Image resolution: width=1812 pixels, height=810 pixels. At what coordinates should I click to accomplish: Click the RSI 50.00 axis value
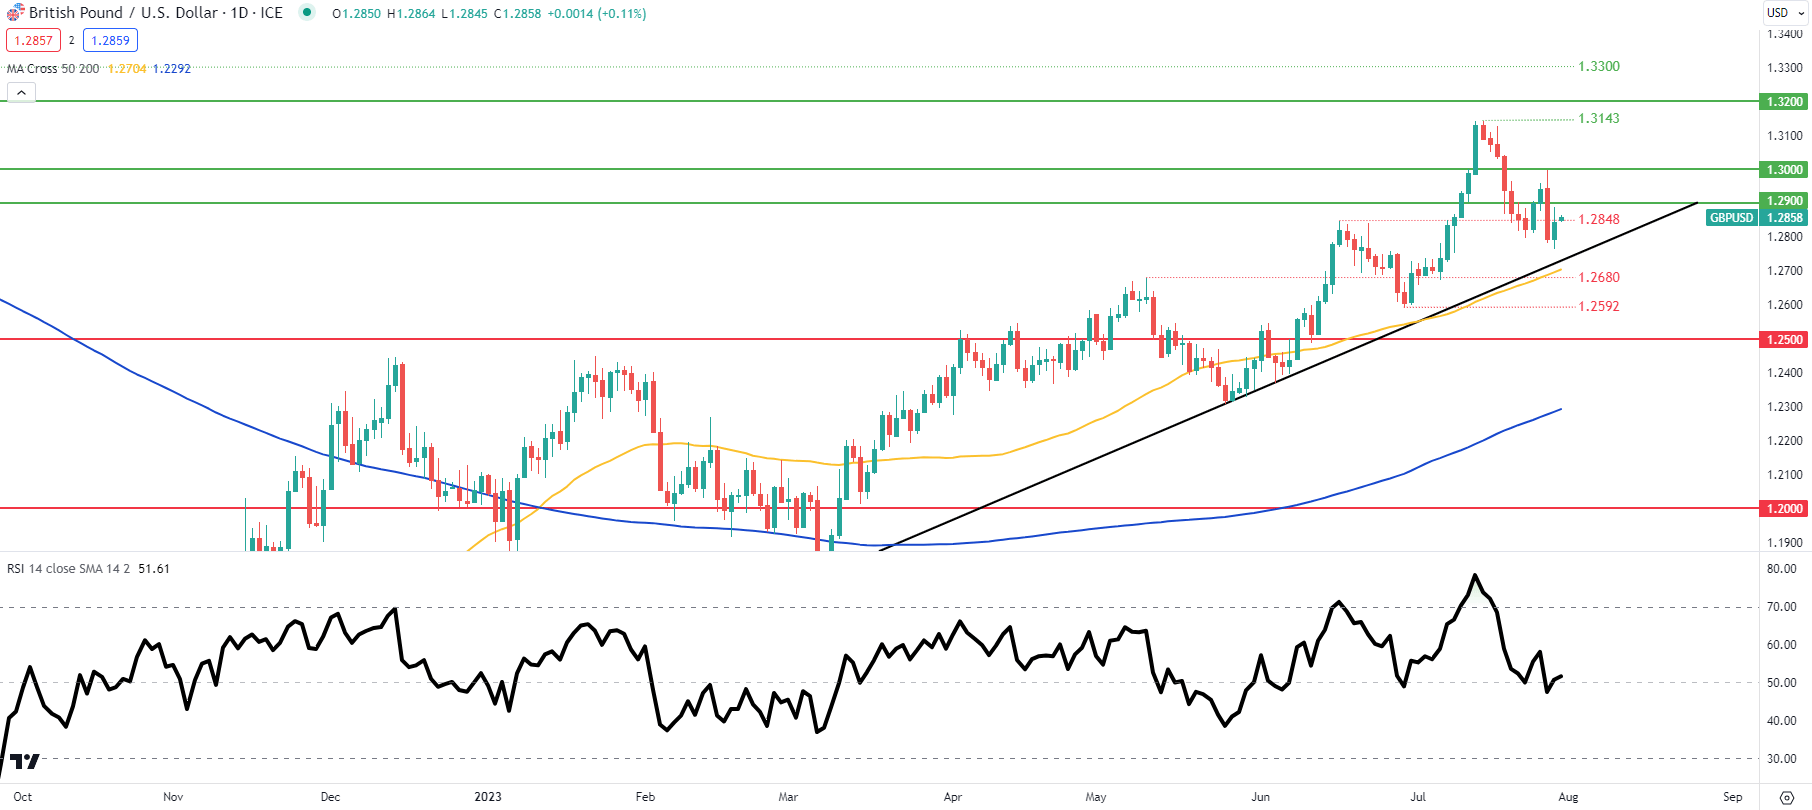click(1782, 683)
